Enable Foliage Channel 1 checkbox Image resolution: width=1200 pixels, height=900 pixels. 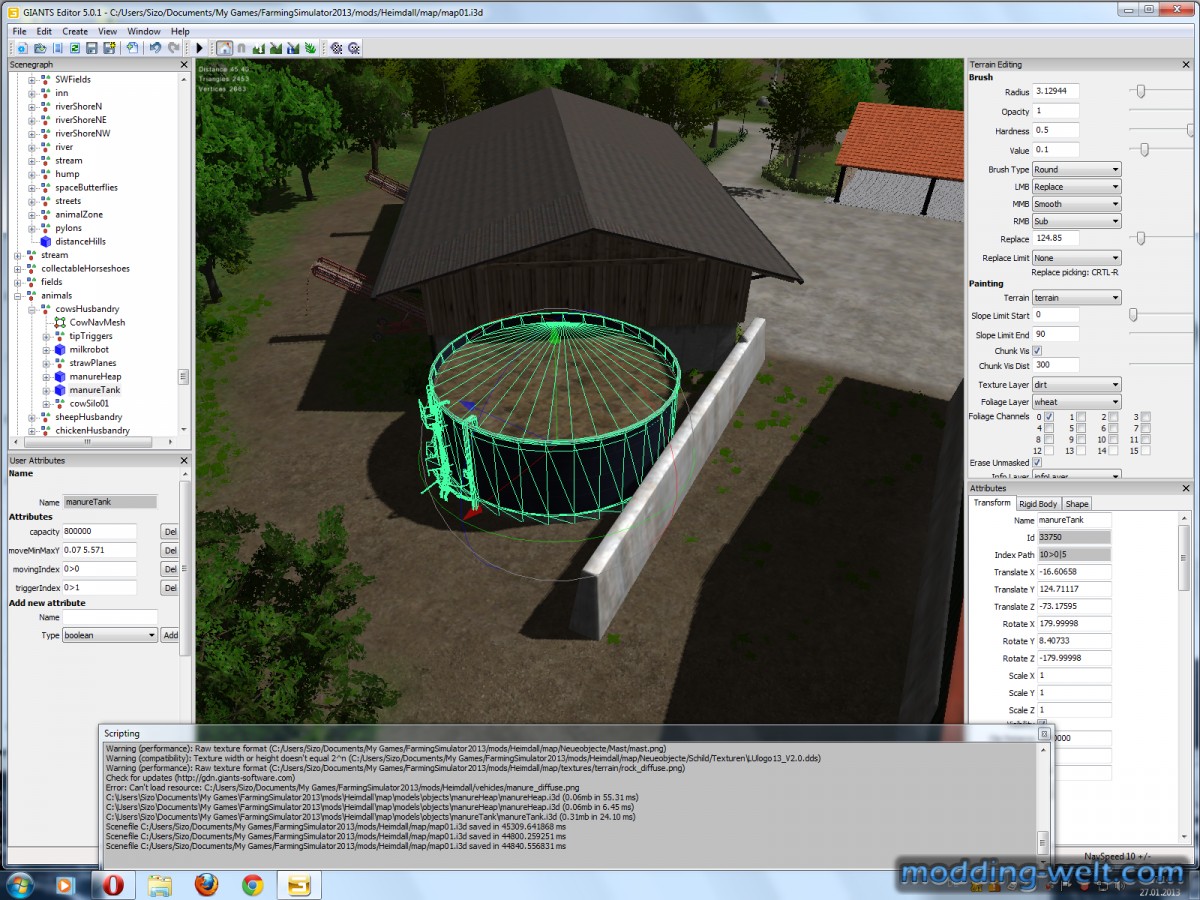[x=1081, y=416]
